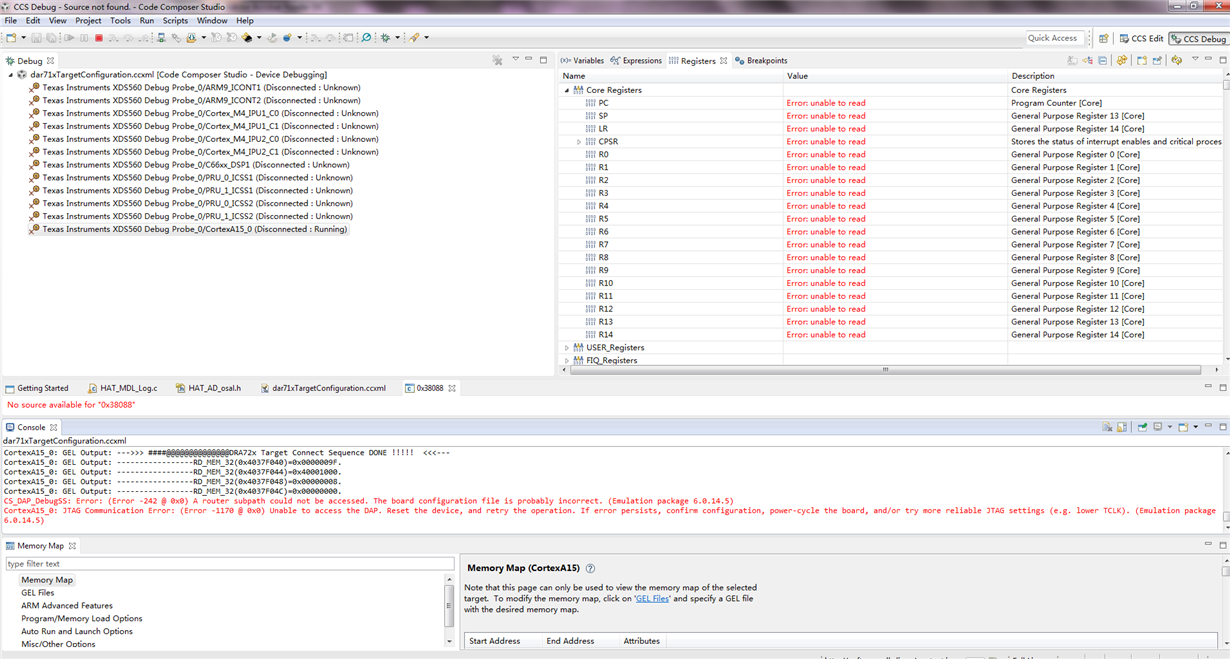The image size is (1230, 659).
Task: Select CortexA15_0 Disconnected Running entry
Action: pos(188,229)
